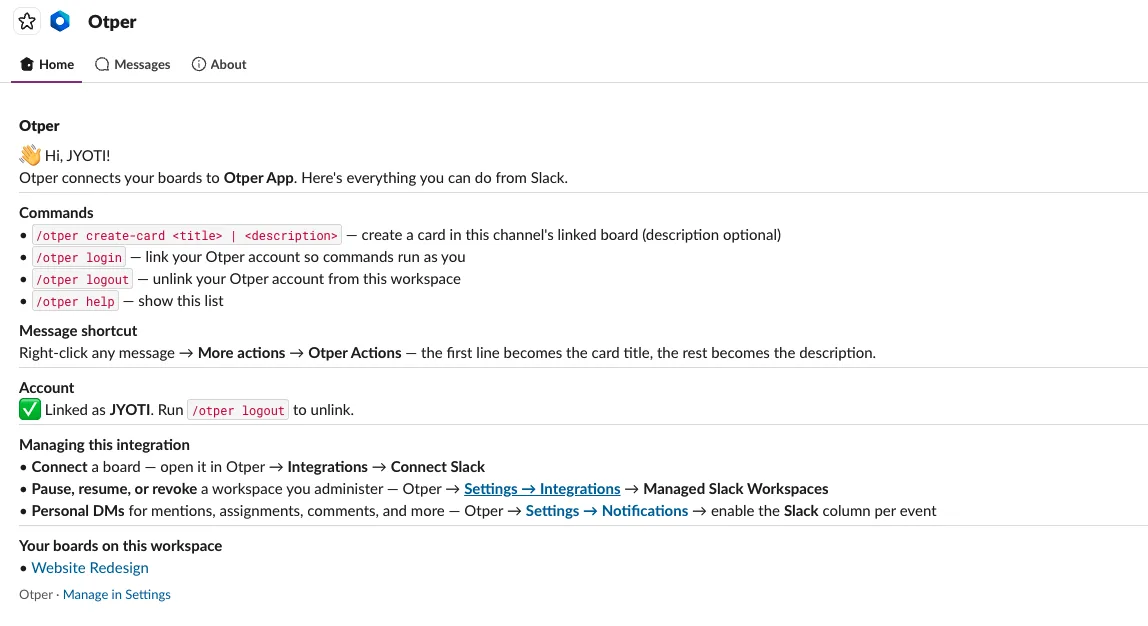Screen dimensions: 1148x626
Task: Click the show this list description
Action: tap(181, 302)
